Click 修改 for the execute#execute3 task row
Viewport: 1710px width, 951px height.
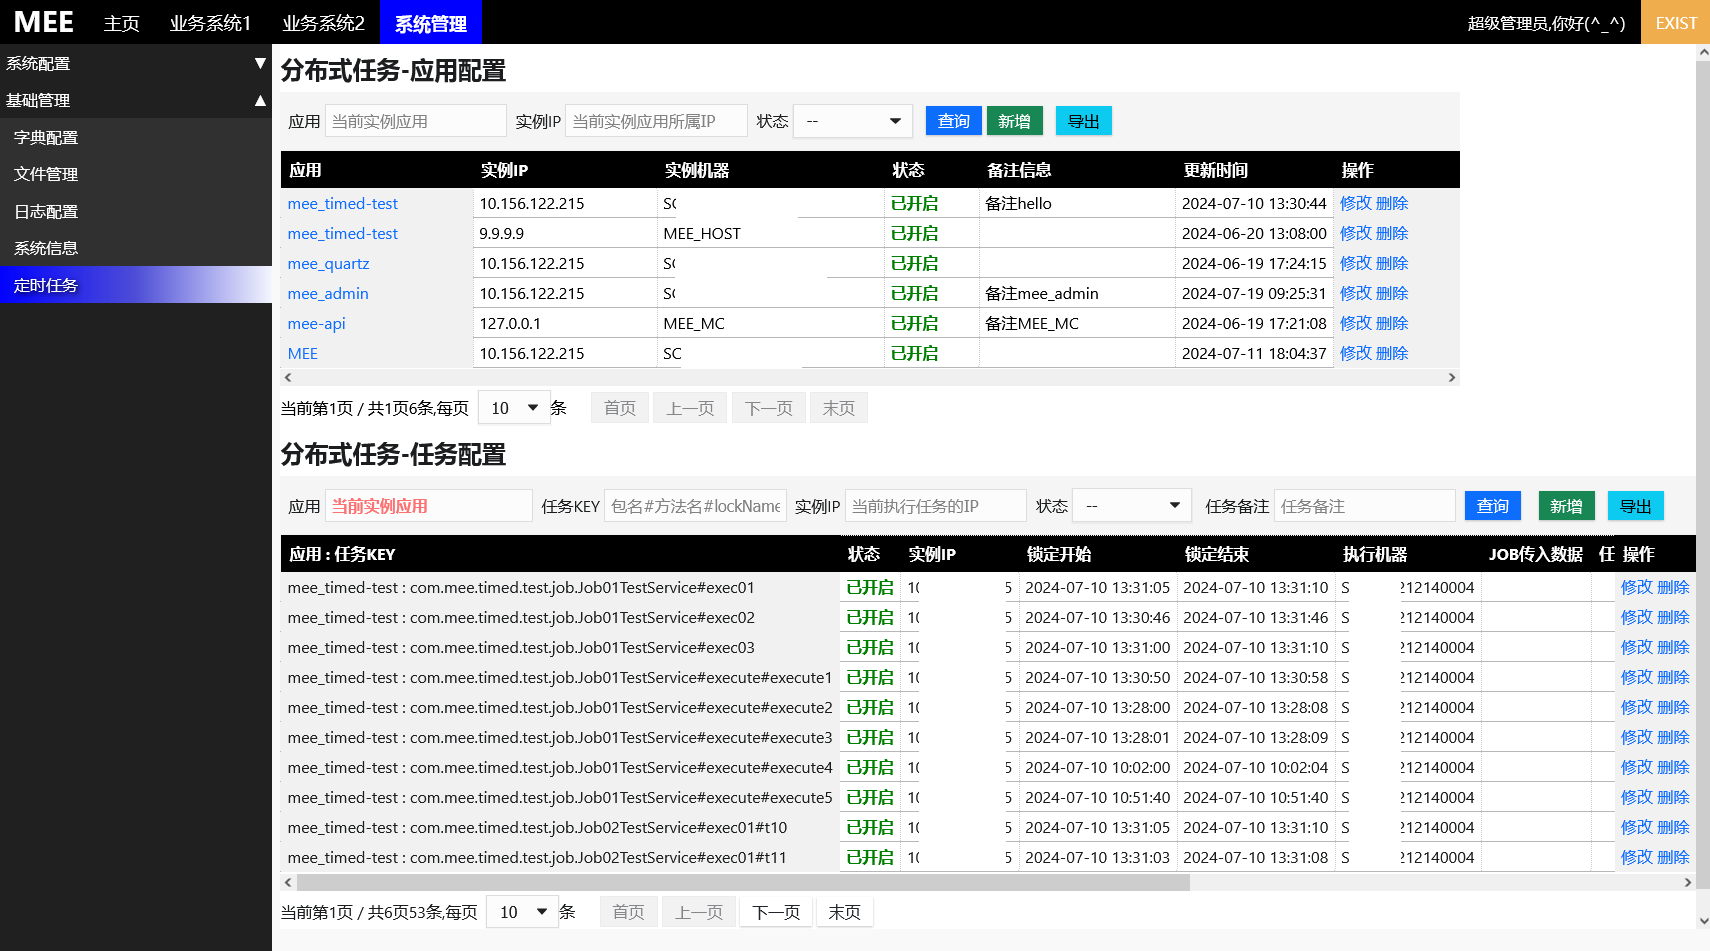point(1637,737)
